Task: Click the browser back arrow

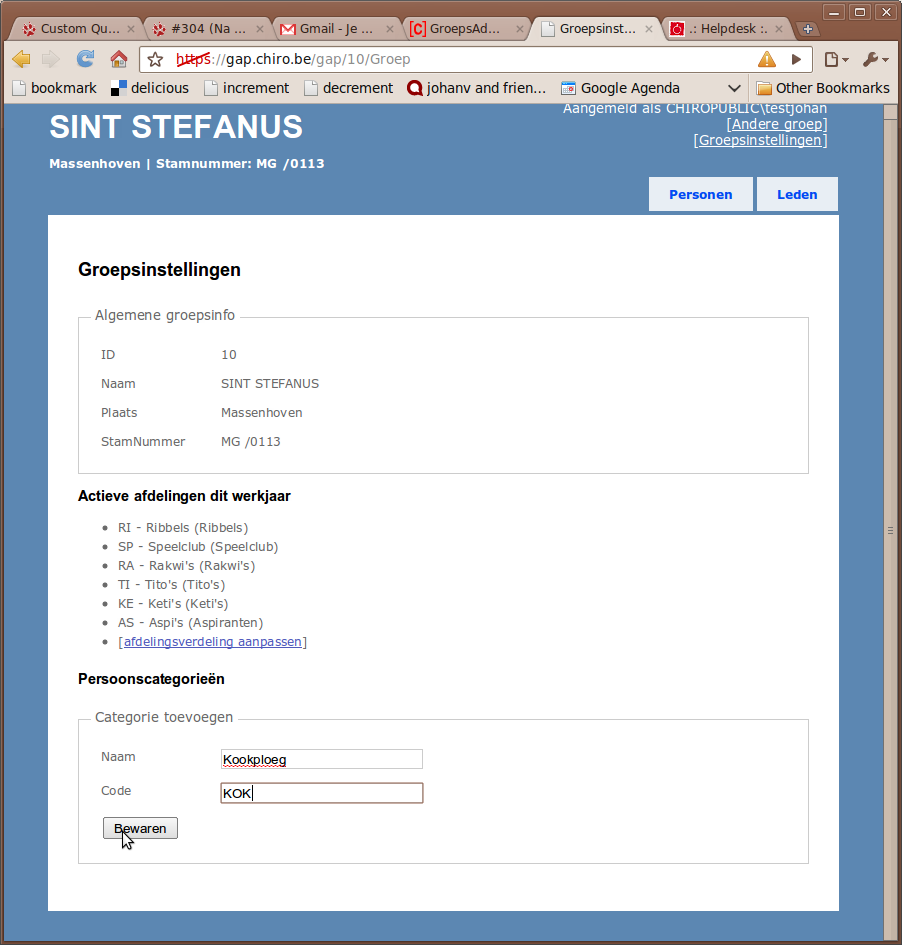Action: 21,59
